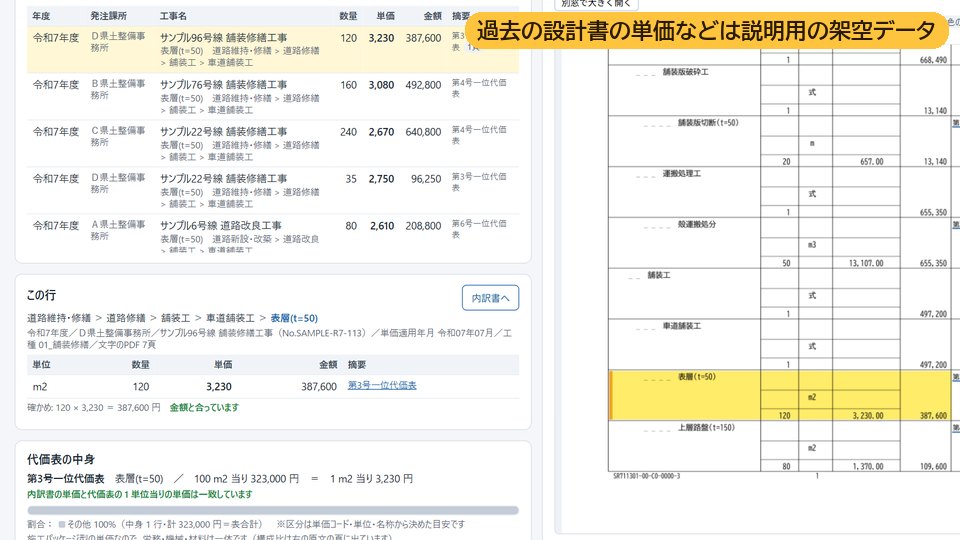This screenshot has height=540, width=960.
Task: Click breadcrumb 車道舗装工 in この行
Action: (230, 318)
